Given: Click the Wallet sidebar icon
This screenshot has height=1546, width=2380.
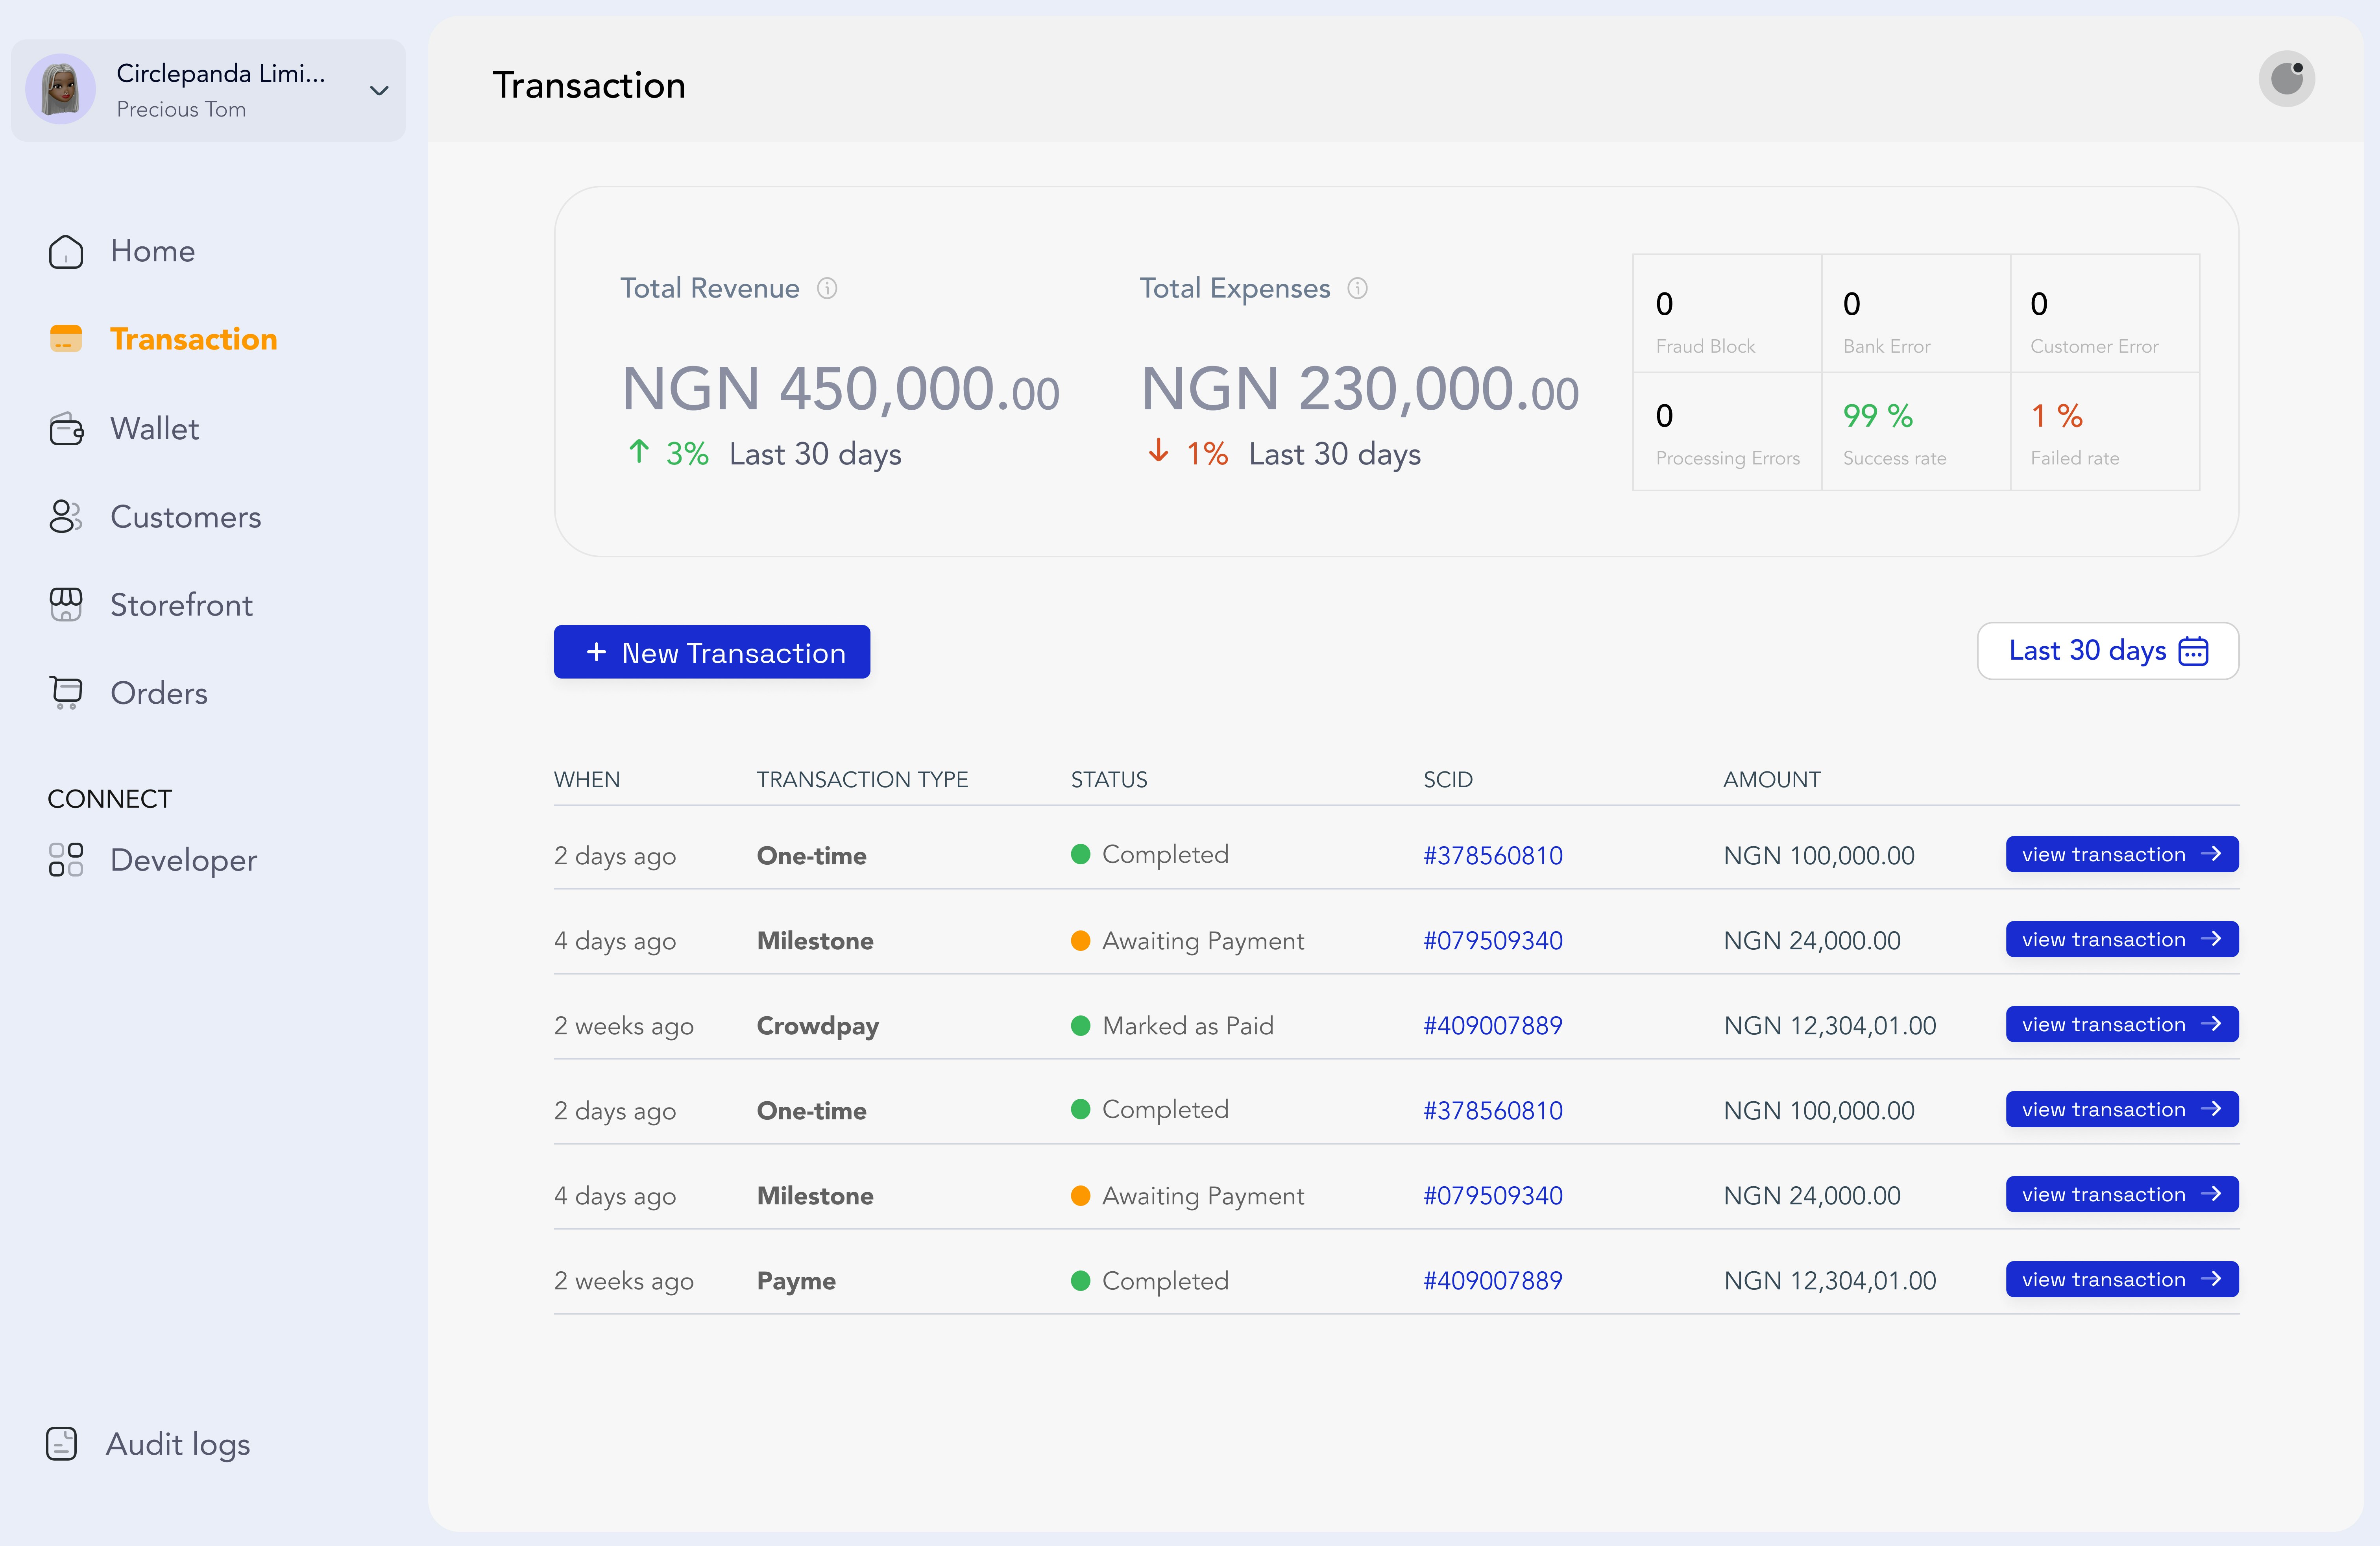Looking at the screenshot, I should (x=66, y=429).
